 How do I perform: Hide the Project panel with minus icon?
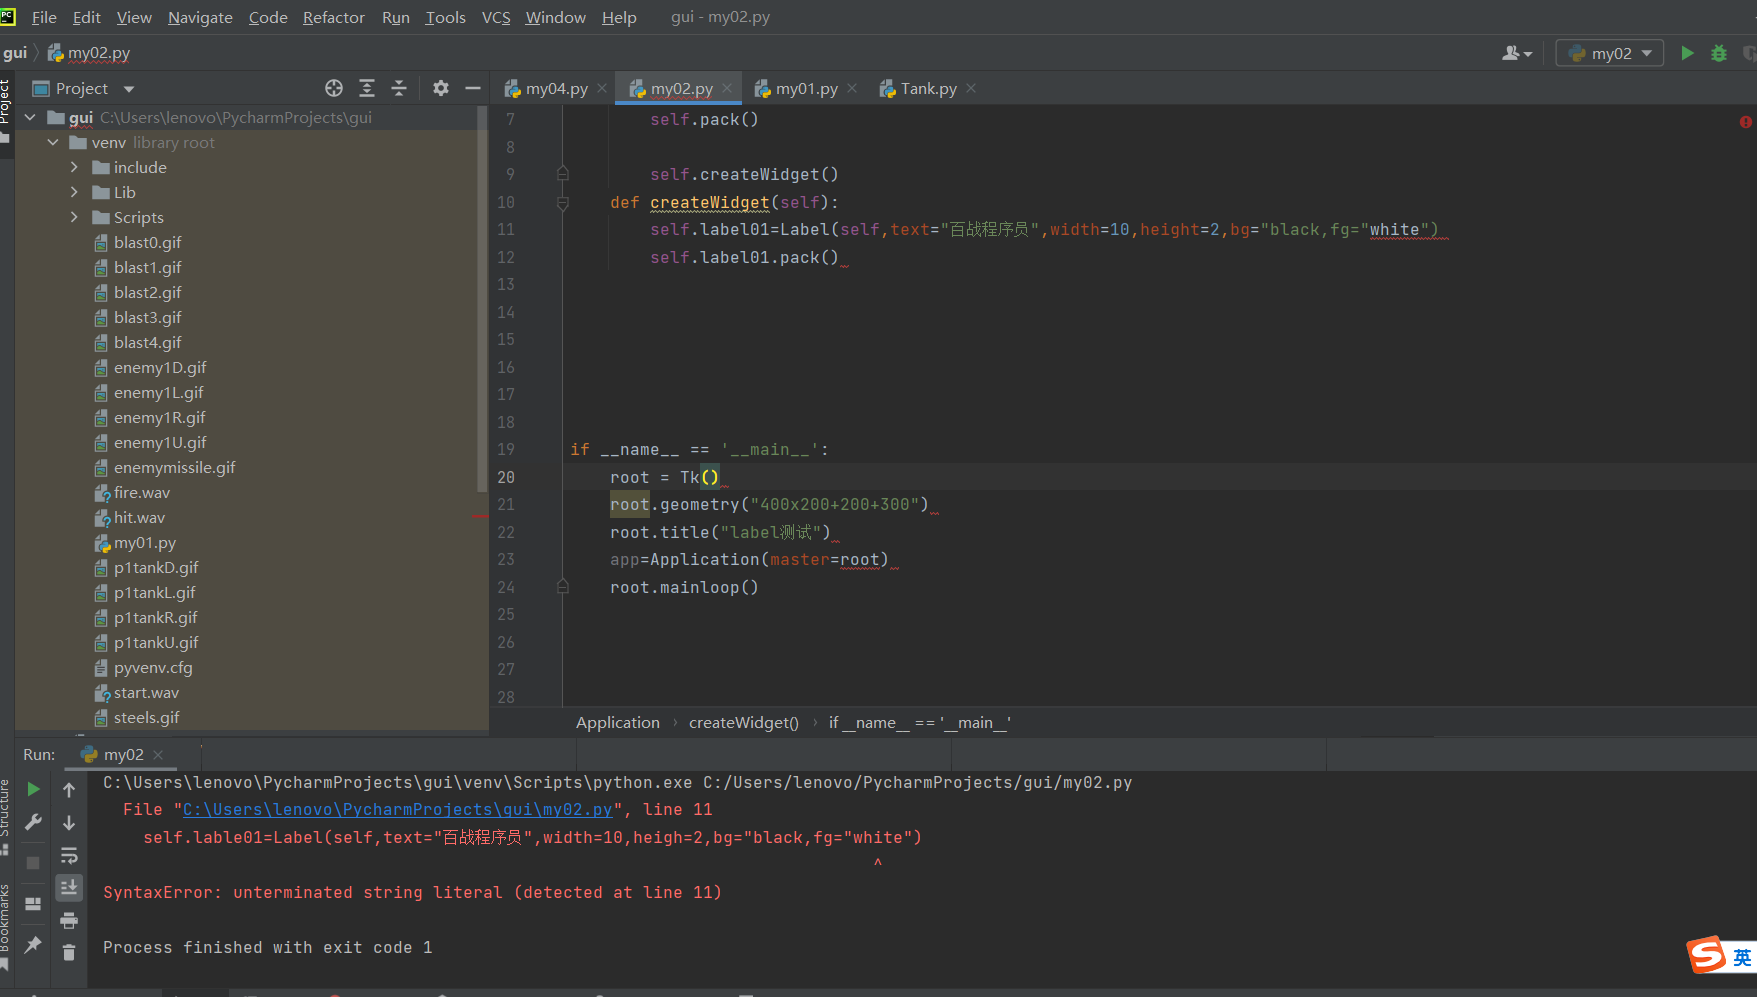coord(473,88)
